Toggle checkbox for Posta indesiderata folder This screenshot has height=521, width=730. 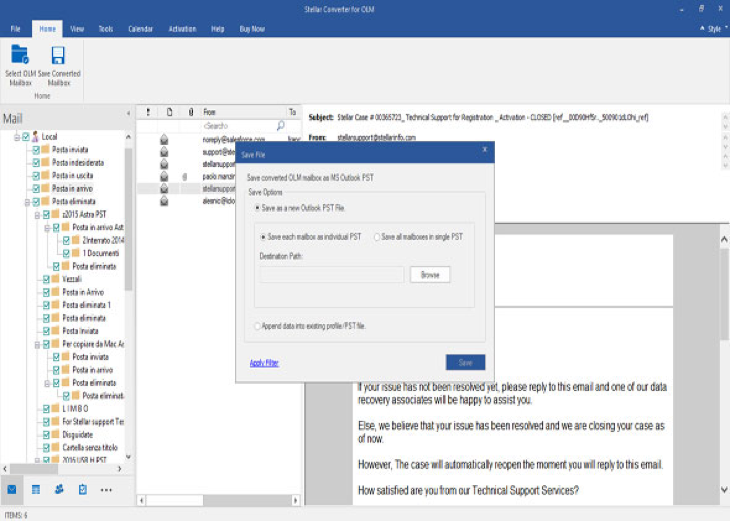click(x=36, y=162)
